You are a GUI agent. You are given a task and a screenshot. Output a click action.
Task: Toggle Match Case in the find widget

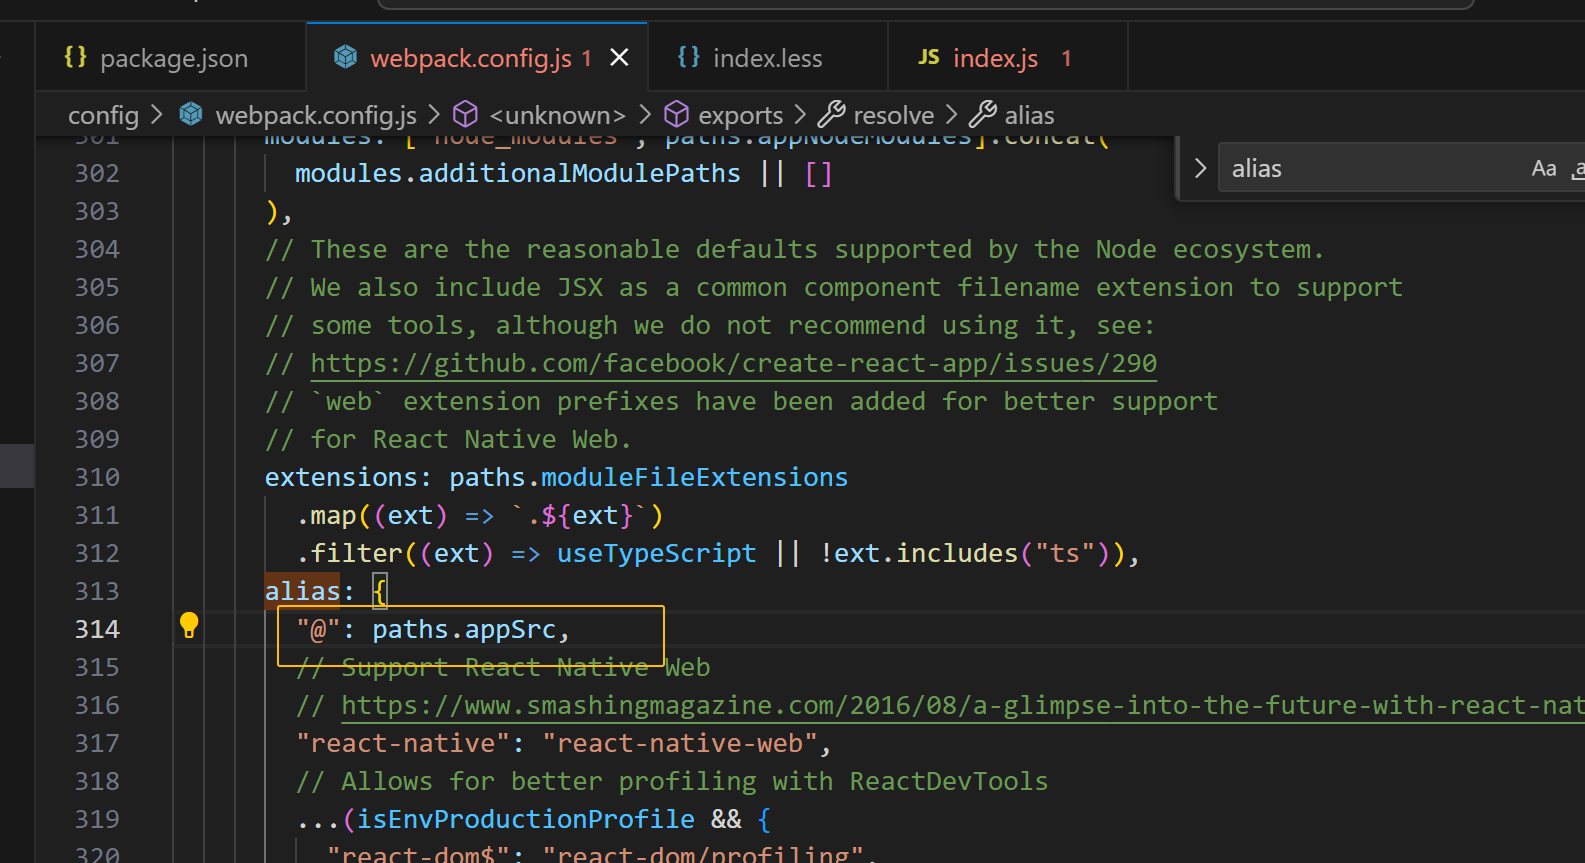(1544, 168)
